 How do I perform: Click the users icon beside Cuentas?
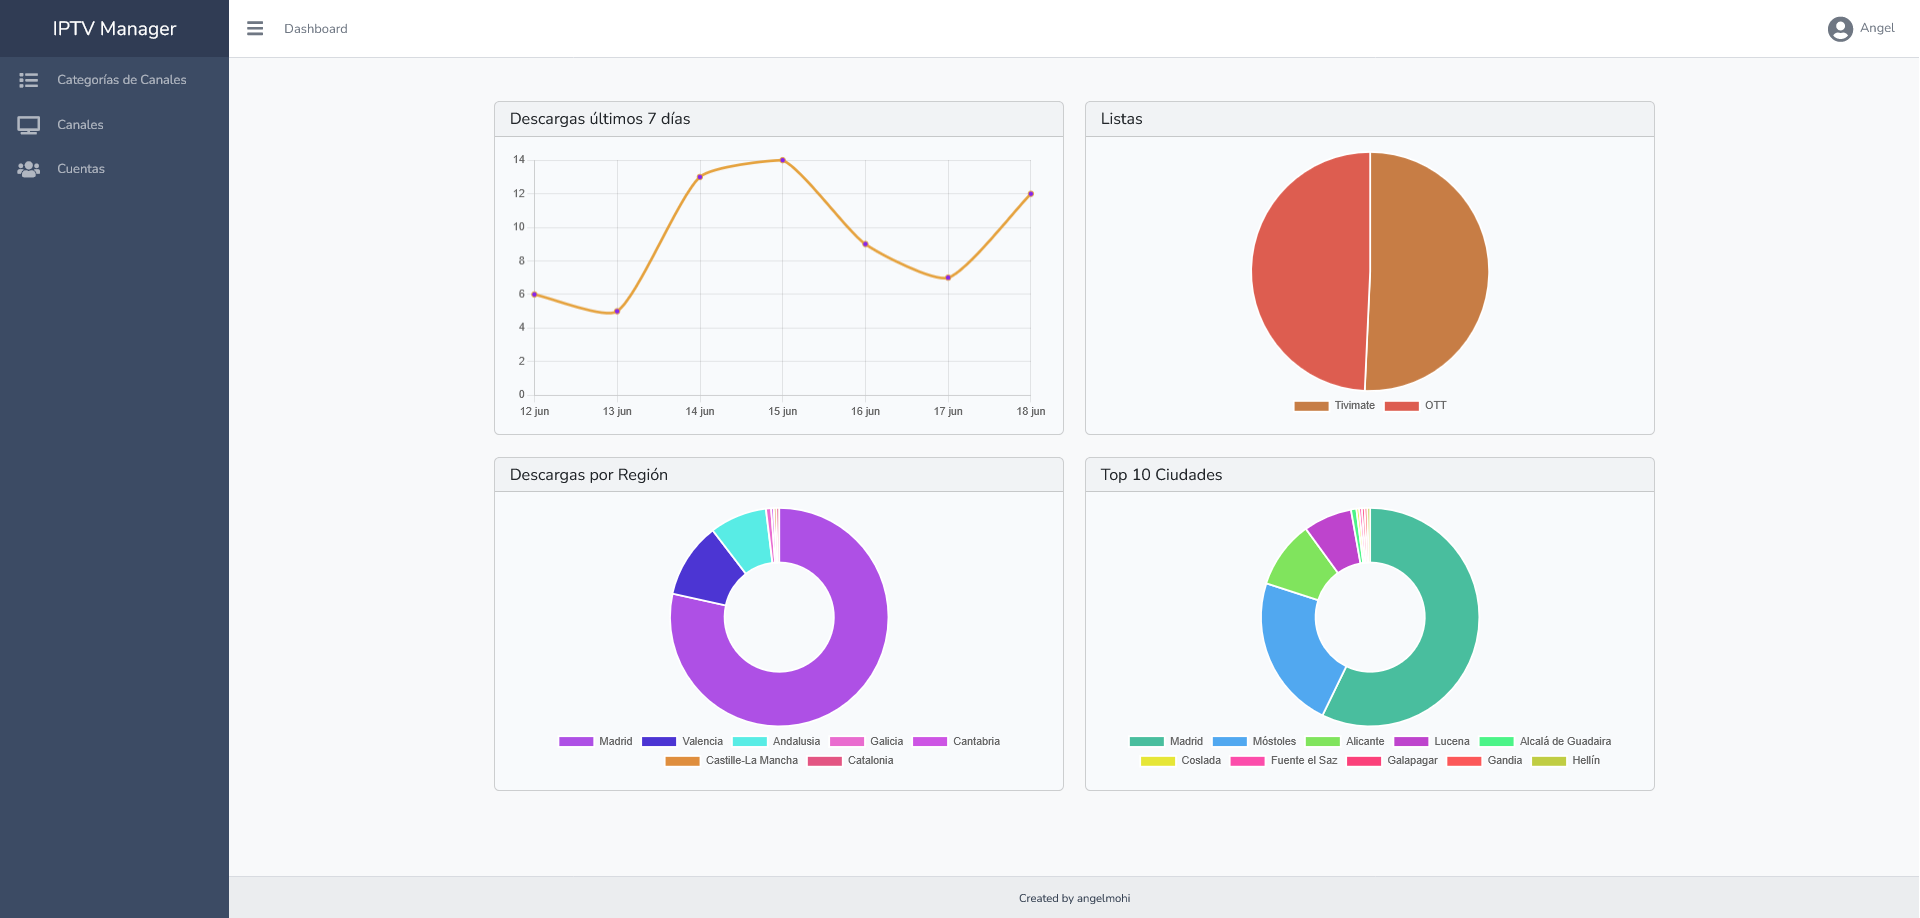(29, 169)
